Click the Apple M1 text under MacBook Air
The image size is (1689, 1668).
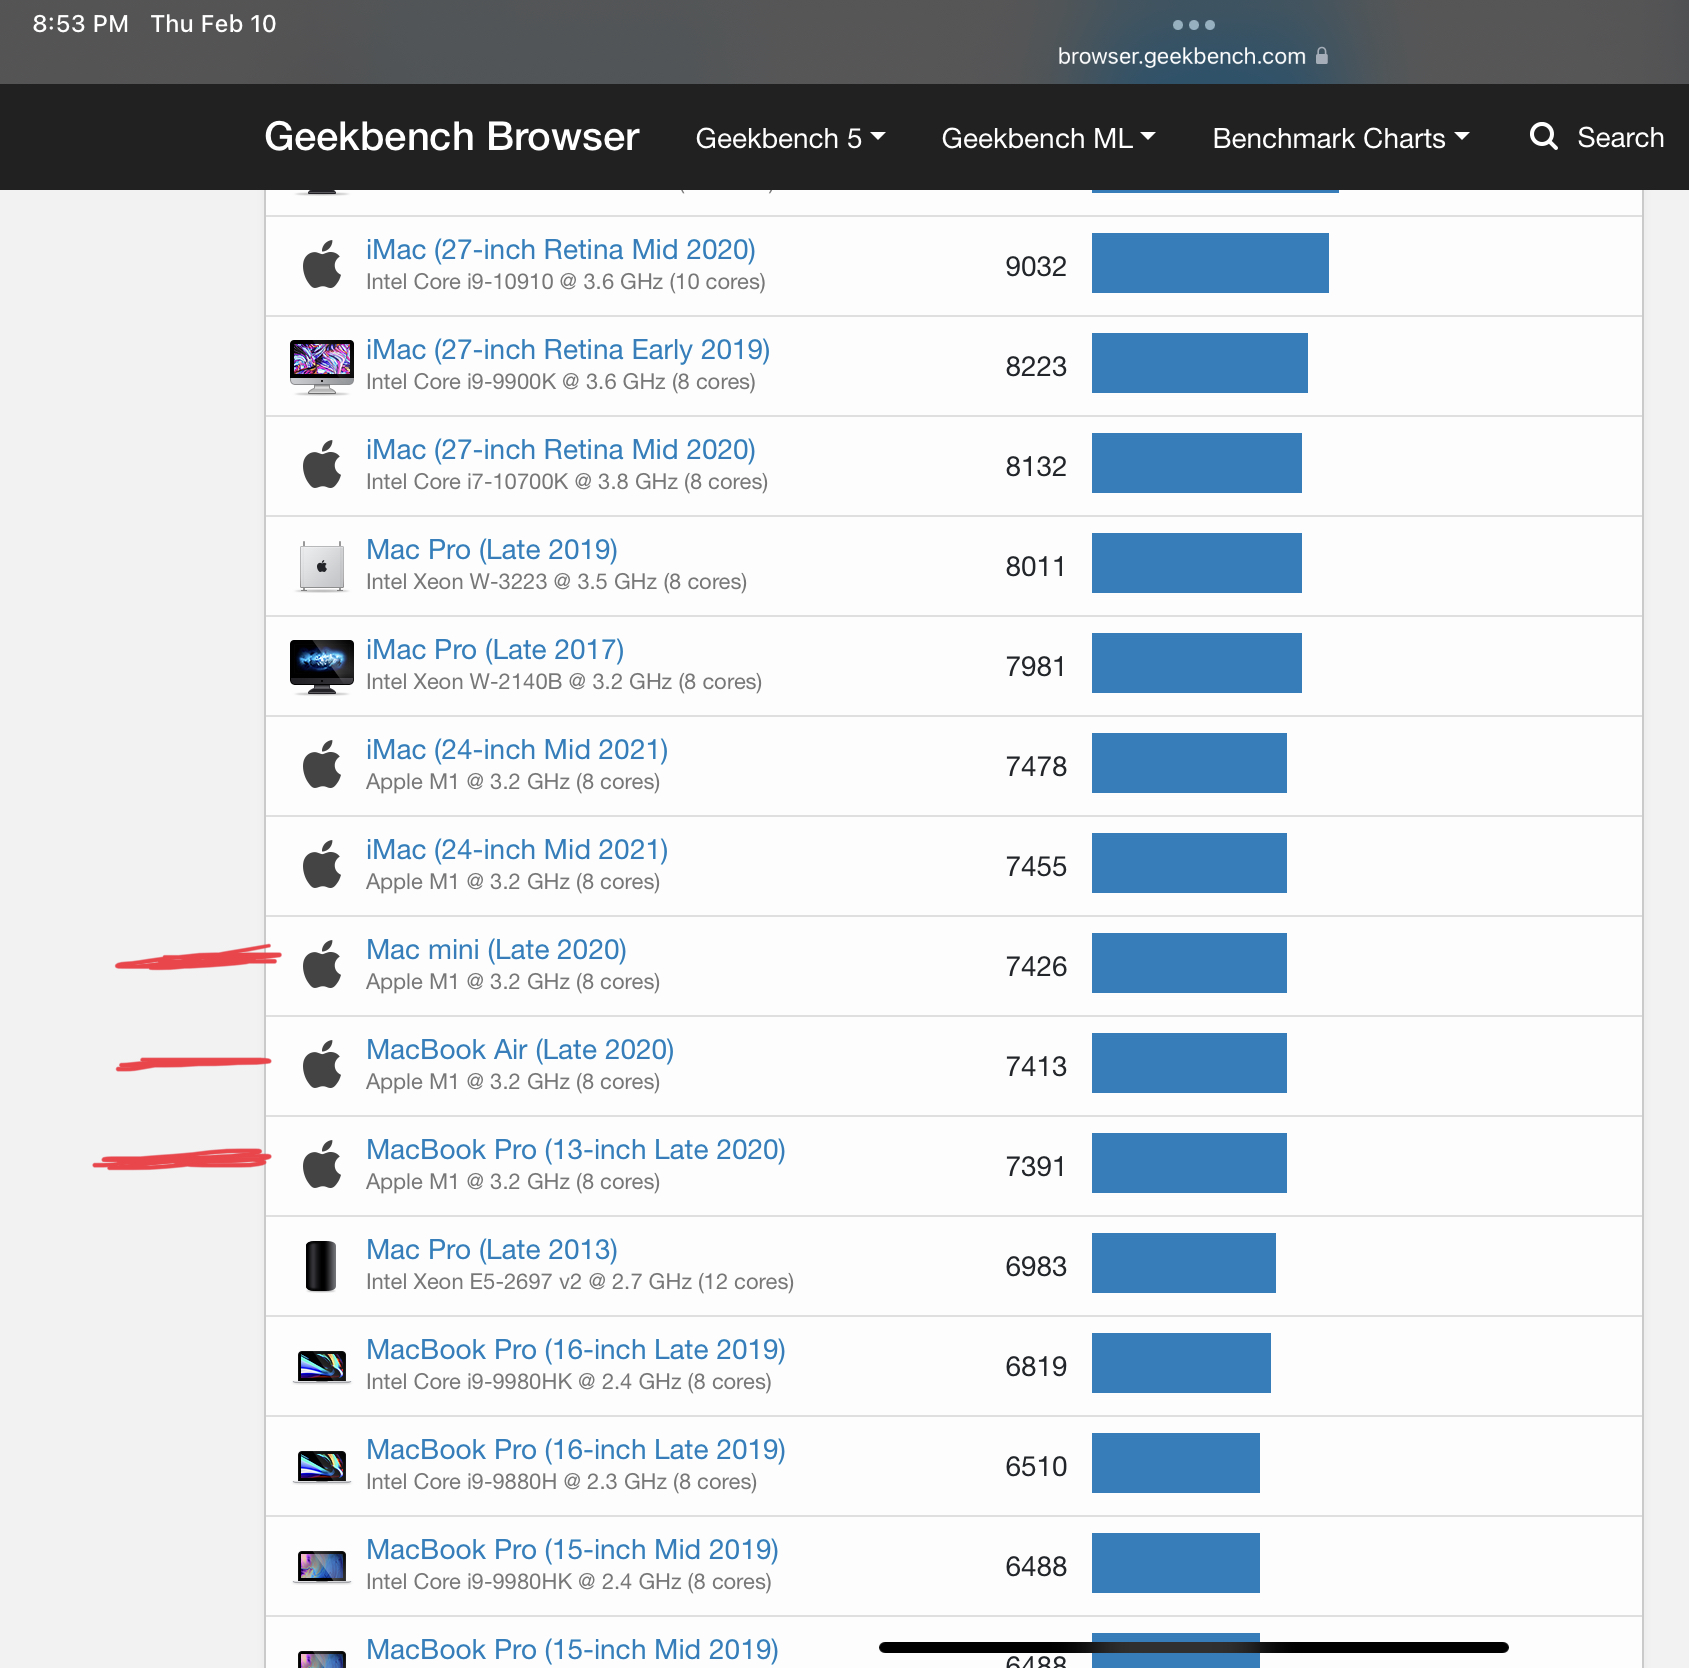pos(513,1082)
